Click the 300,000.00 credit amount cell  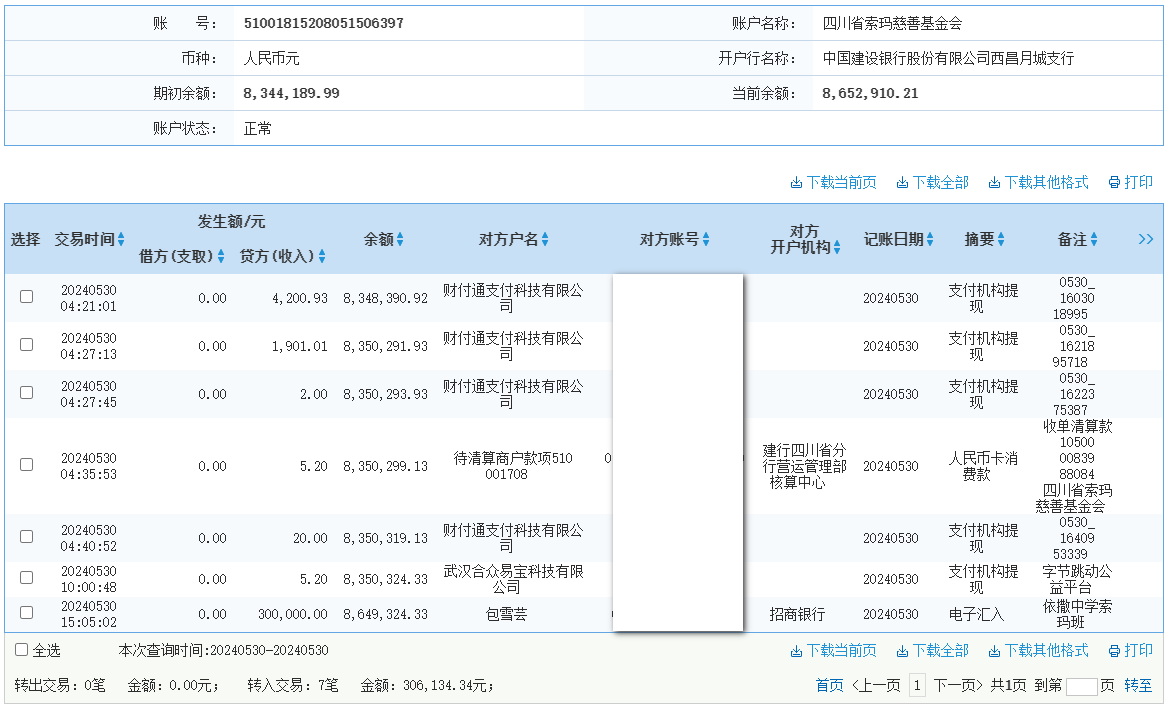(x=292, y=615)
